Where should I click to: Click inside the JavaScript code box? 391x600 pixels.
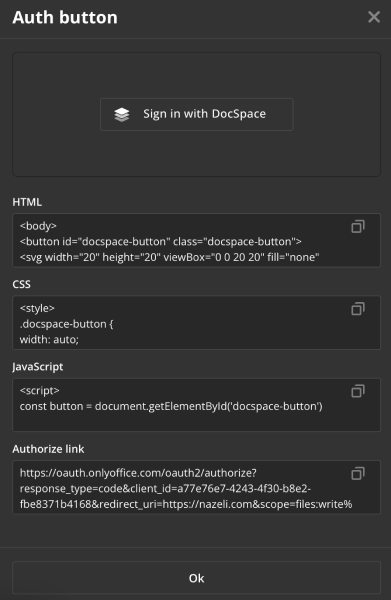[197, 405]
